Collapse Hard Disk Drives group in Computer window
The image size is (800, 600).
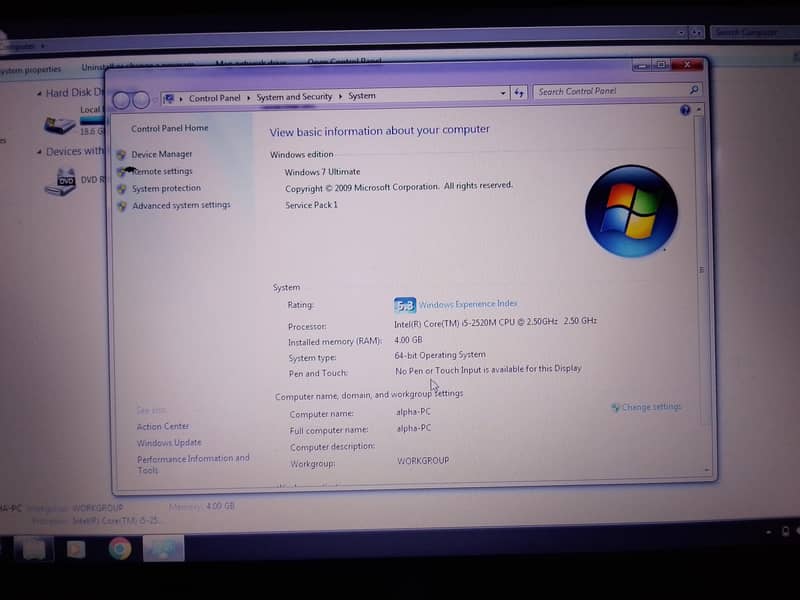pyautogui.click(x=39, y=93)
